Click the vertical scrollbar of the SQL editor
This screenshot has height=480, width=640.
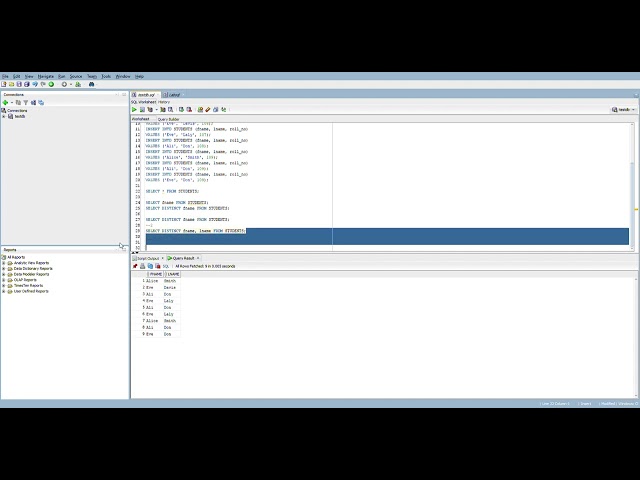tap(632, 186)
